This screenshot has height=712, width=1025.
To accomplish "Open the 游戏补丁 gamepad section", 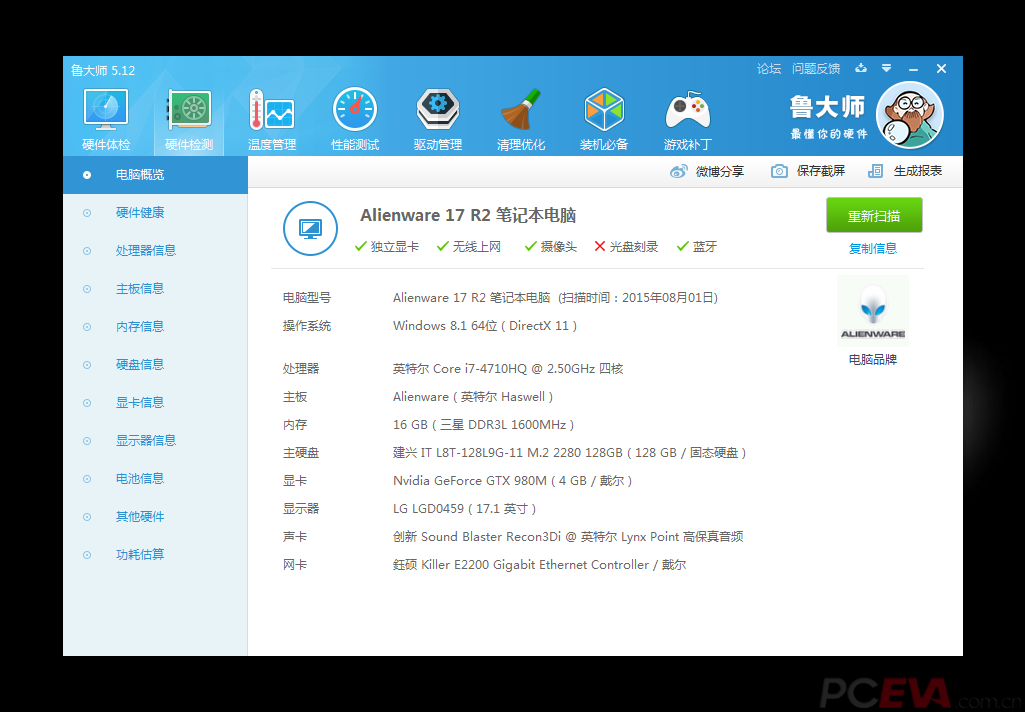I will (688, 119).
